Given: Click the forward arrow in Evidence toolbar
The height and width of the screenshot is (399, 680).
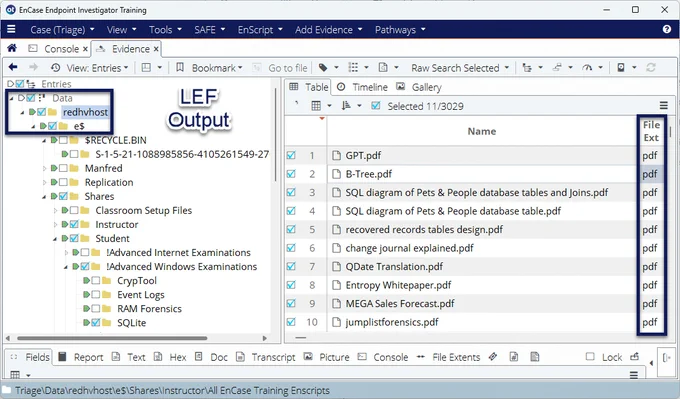Looking at the screenshot, I should 33,67.
